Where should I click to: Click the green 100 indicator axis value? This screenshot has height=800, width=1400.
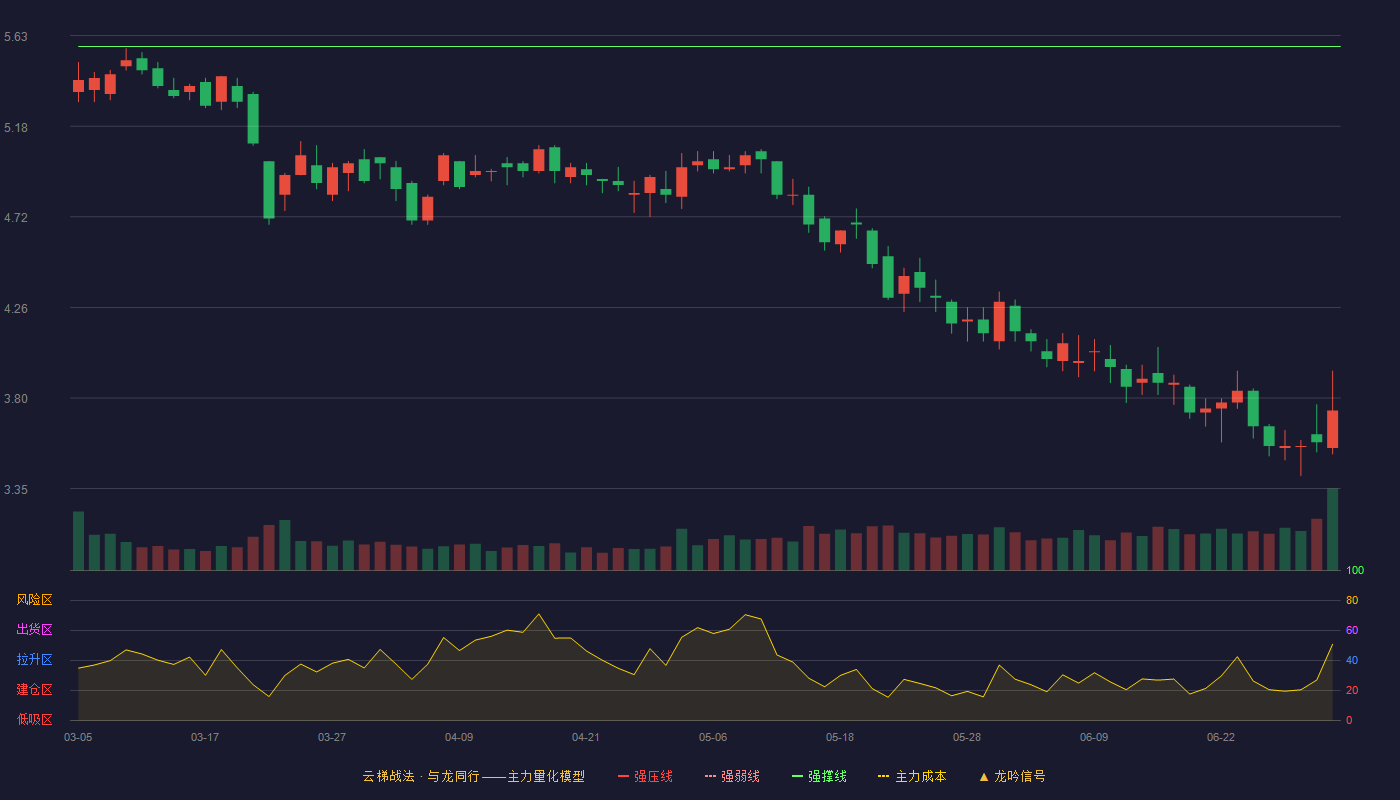pos(1355,571)
